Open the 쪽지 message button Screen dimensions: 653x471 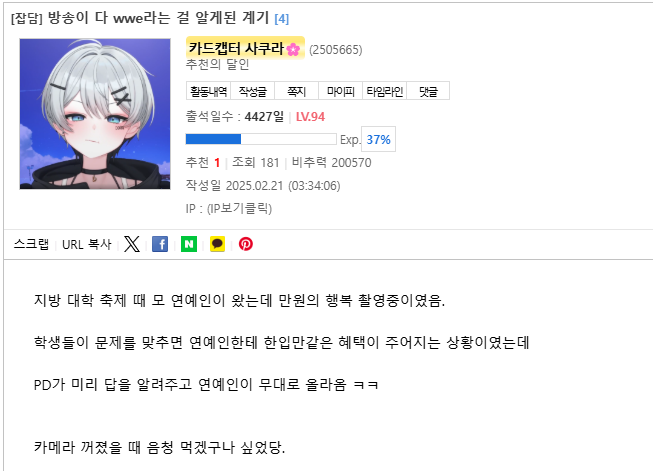click(x=297, y=91)
